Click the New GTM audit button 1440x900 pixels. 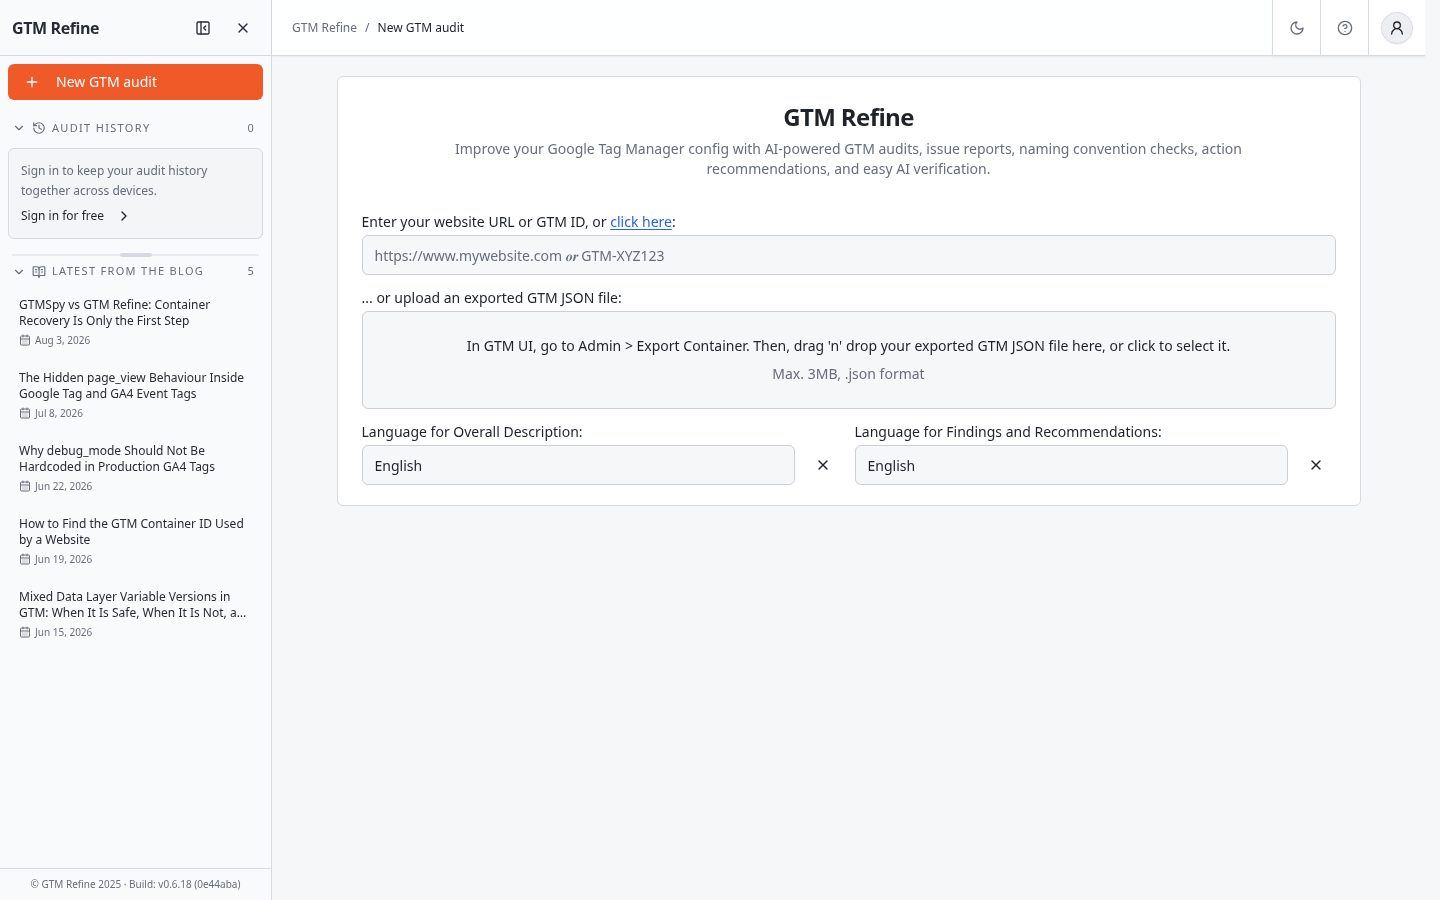tap(135, 82)
